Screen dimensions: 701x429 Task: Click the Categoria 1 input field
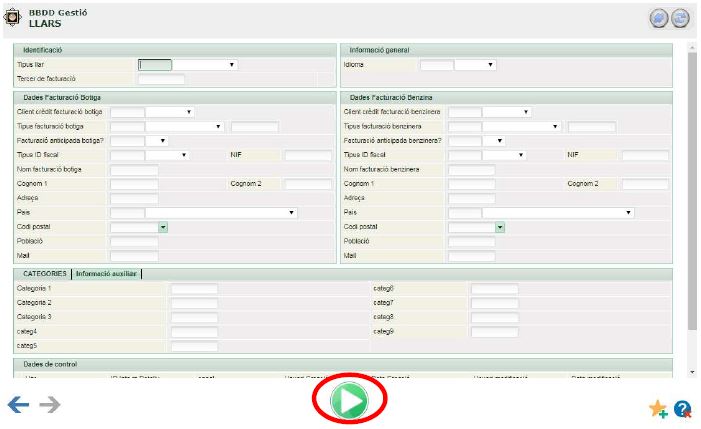coord(194,289)
